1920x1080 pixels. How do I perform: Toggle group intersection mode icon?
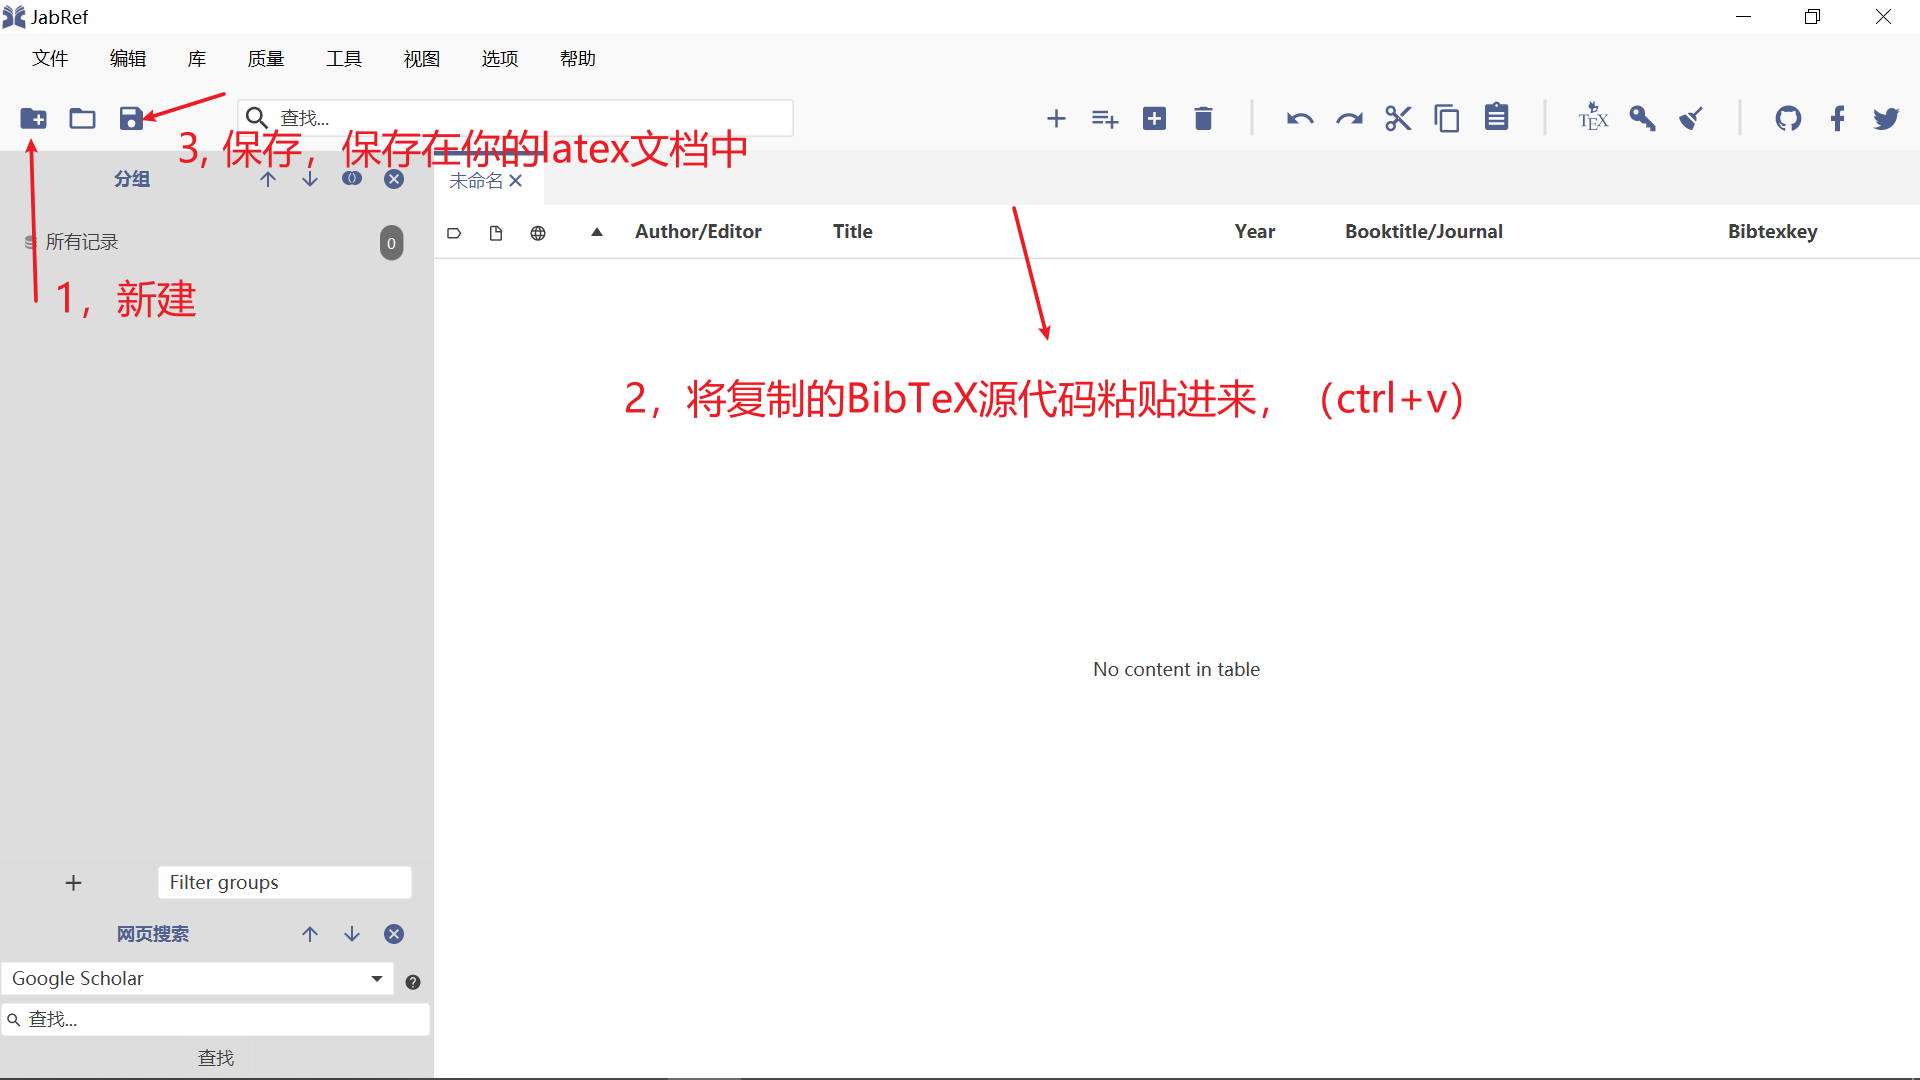(x=352, y=179)
